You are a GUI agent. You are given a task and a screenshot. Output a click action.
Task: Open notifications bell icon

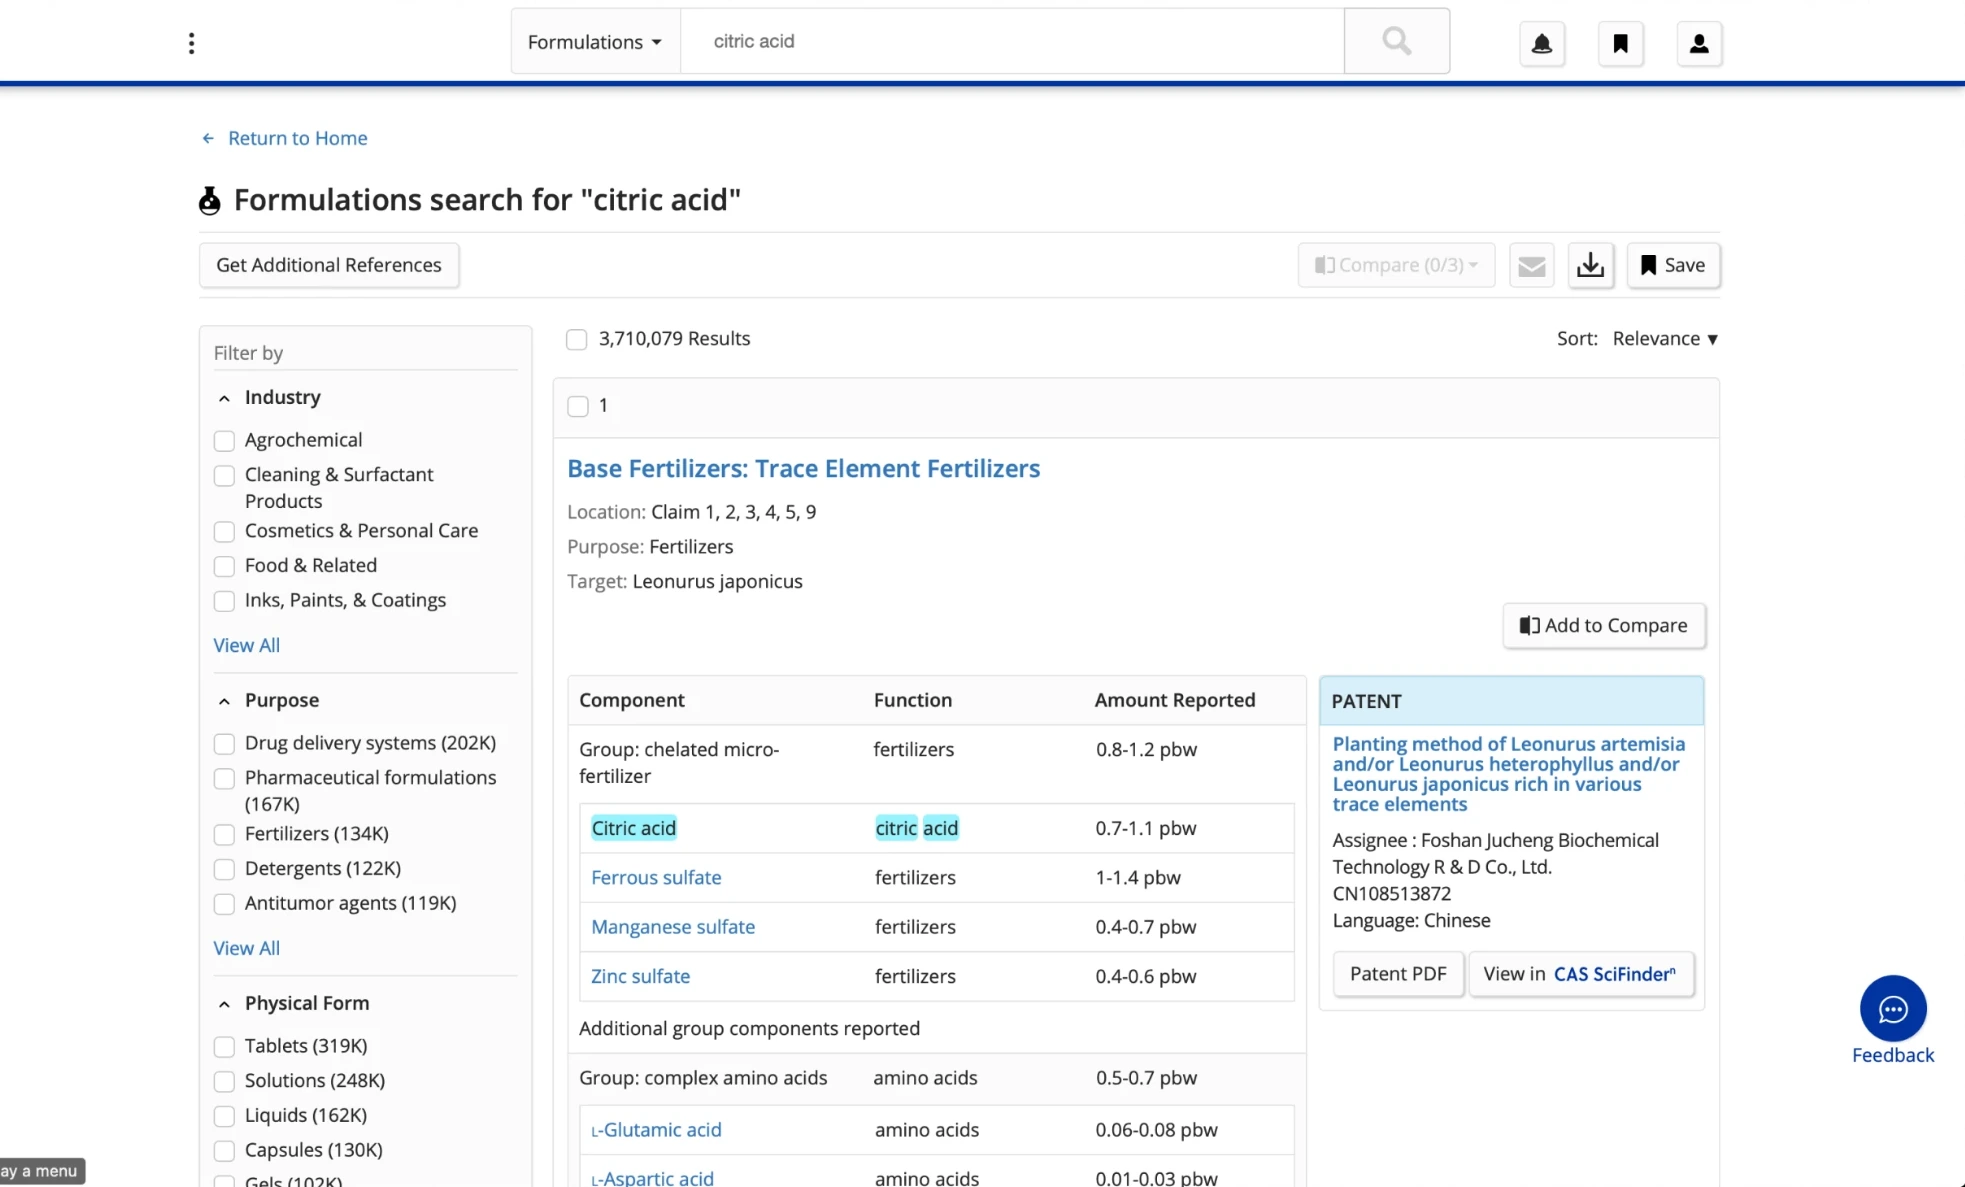(x=1541, y=44)
